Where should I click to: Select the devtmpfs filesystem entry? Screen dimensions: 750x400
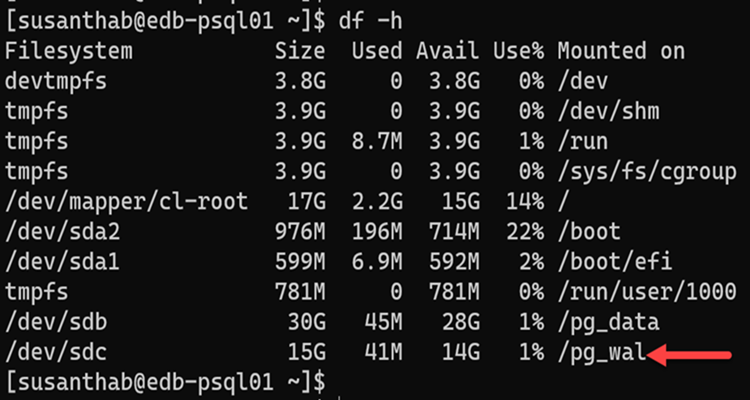click(x=56, y=81)
